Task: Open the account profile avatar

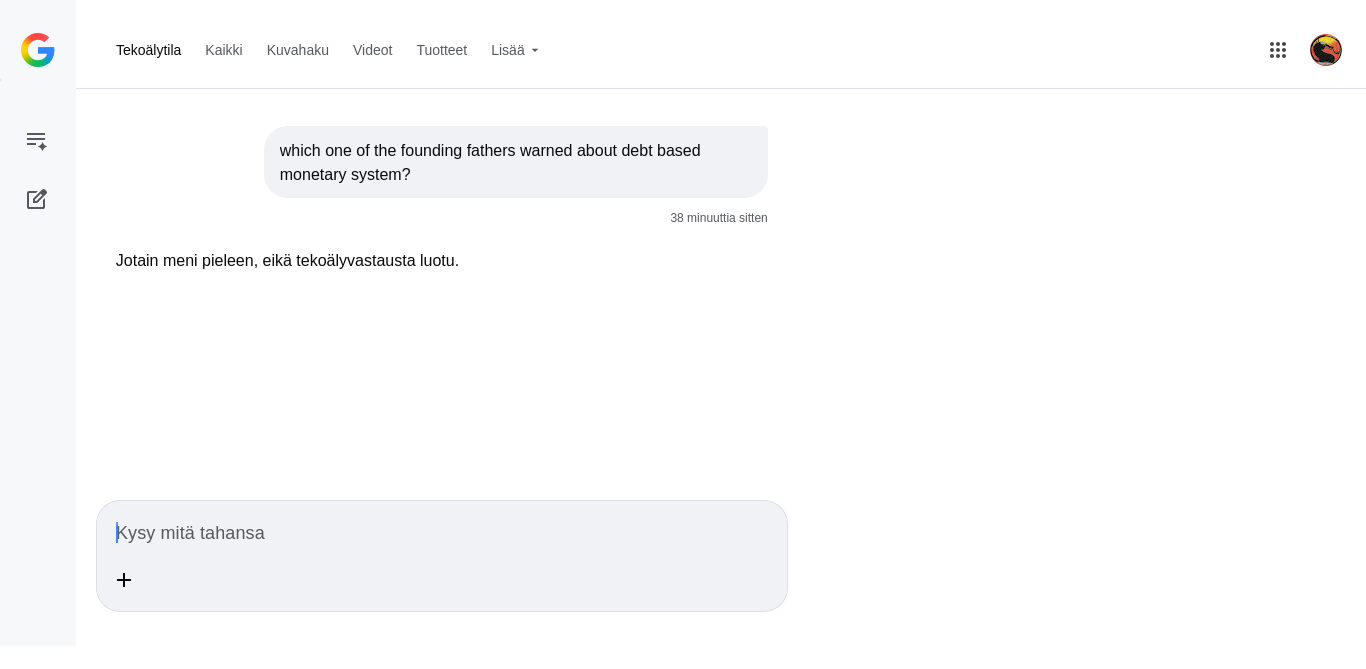Action: [1325, 50]
